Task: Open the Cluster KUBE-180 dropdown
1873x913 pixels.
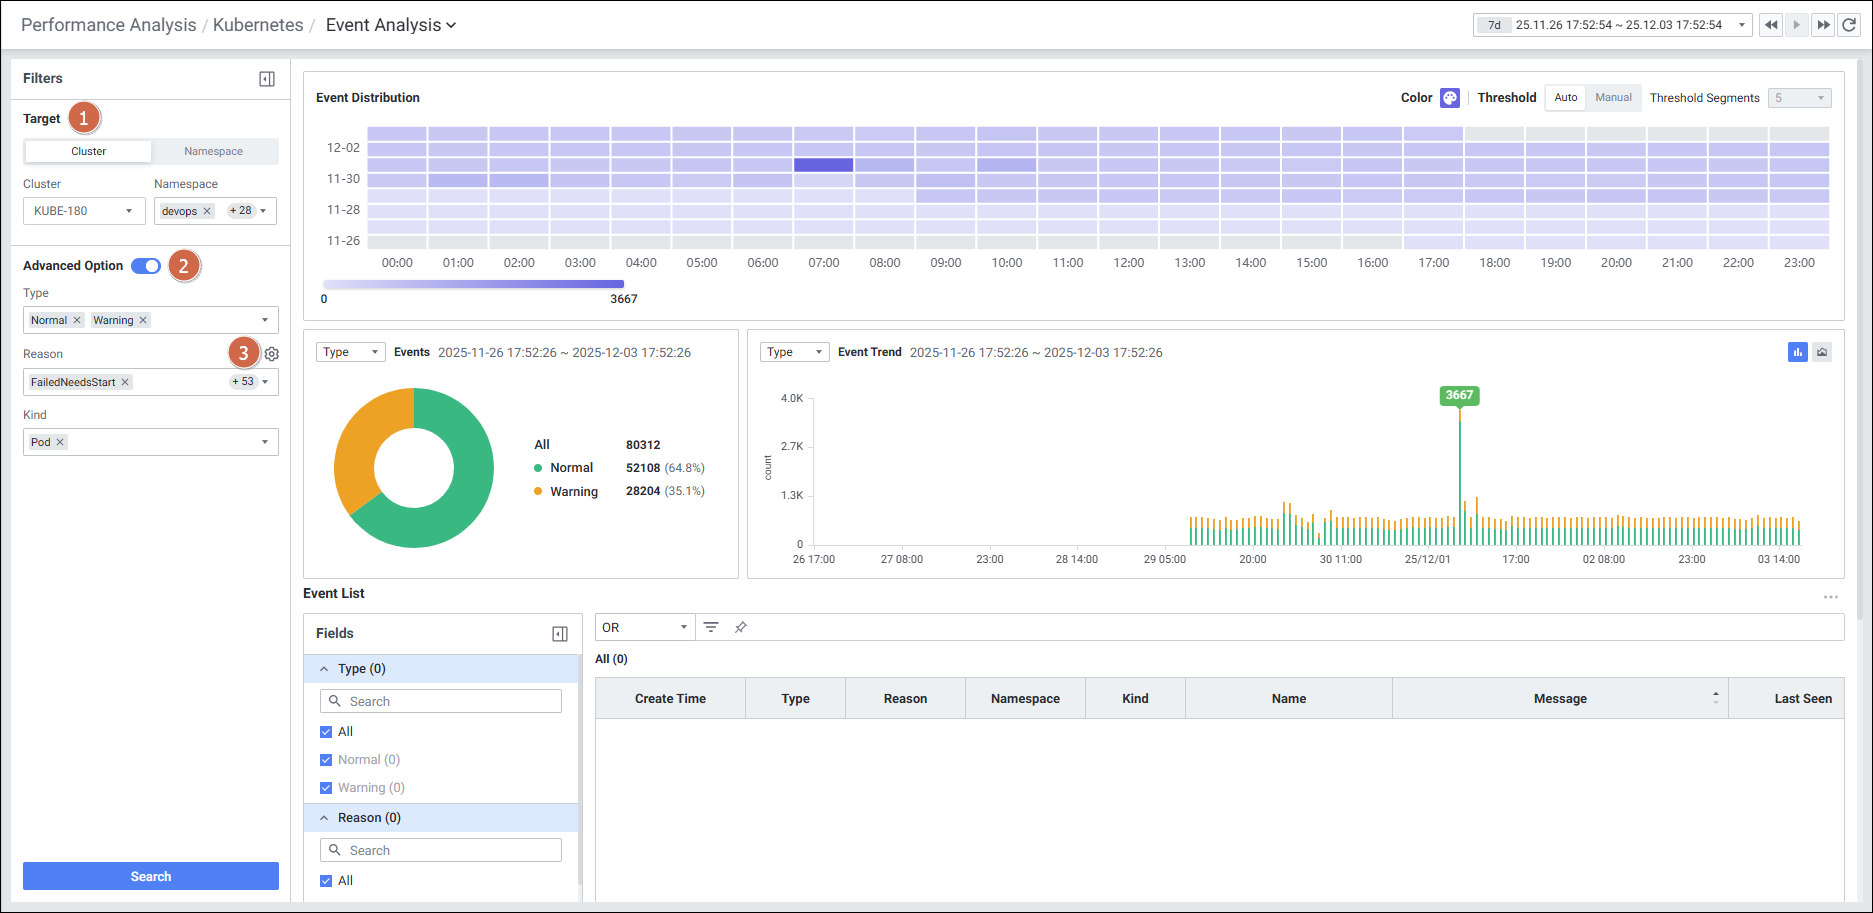Action: [84, 211]
